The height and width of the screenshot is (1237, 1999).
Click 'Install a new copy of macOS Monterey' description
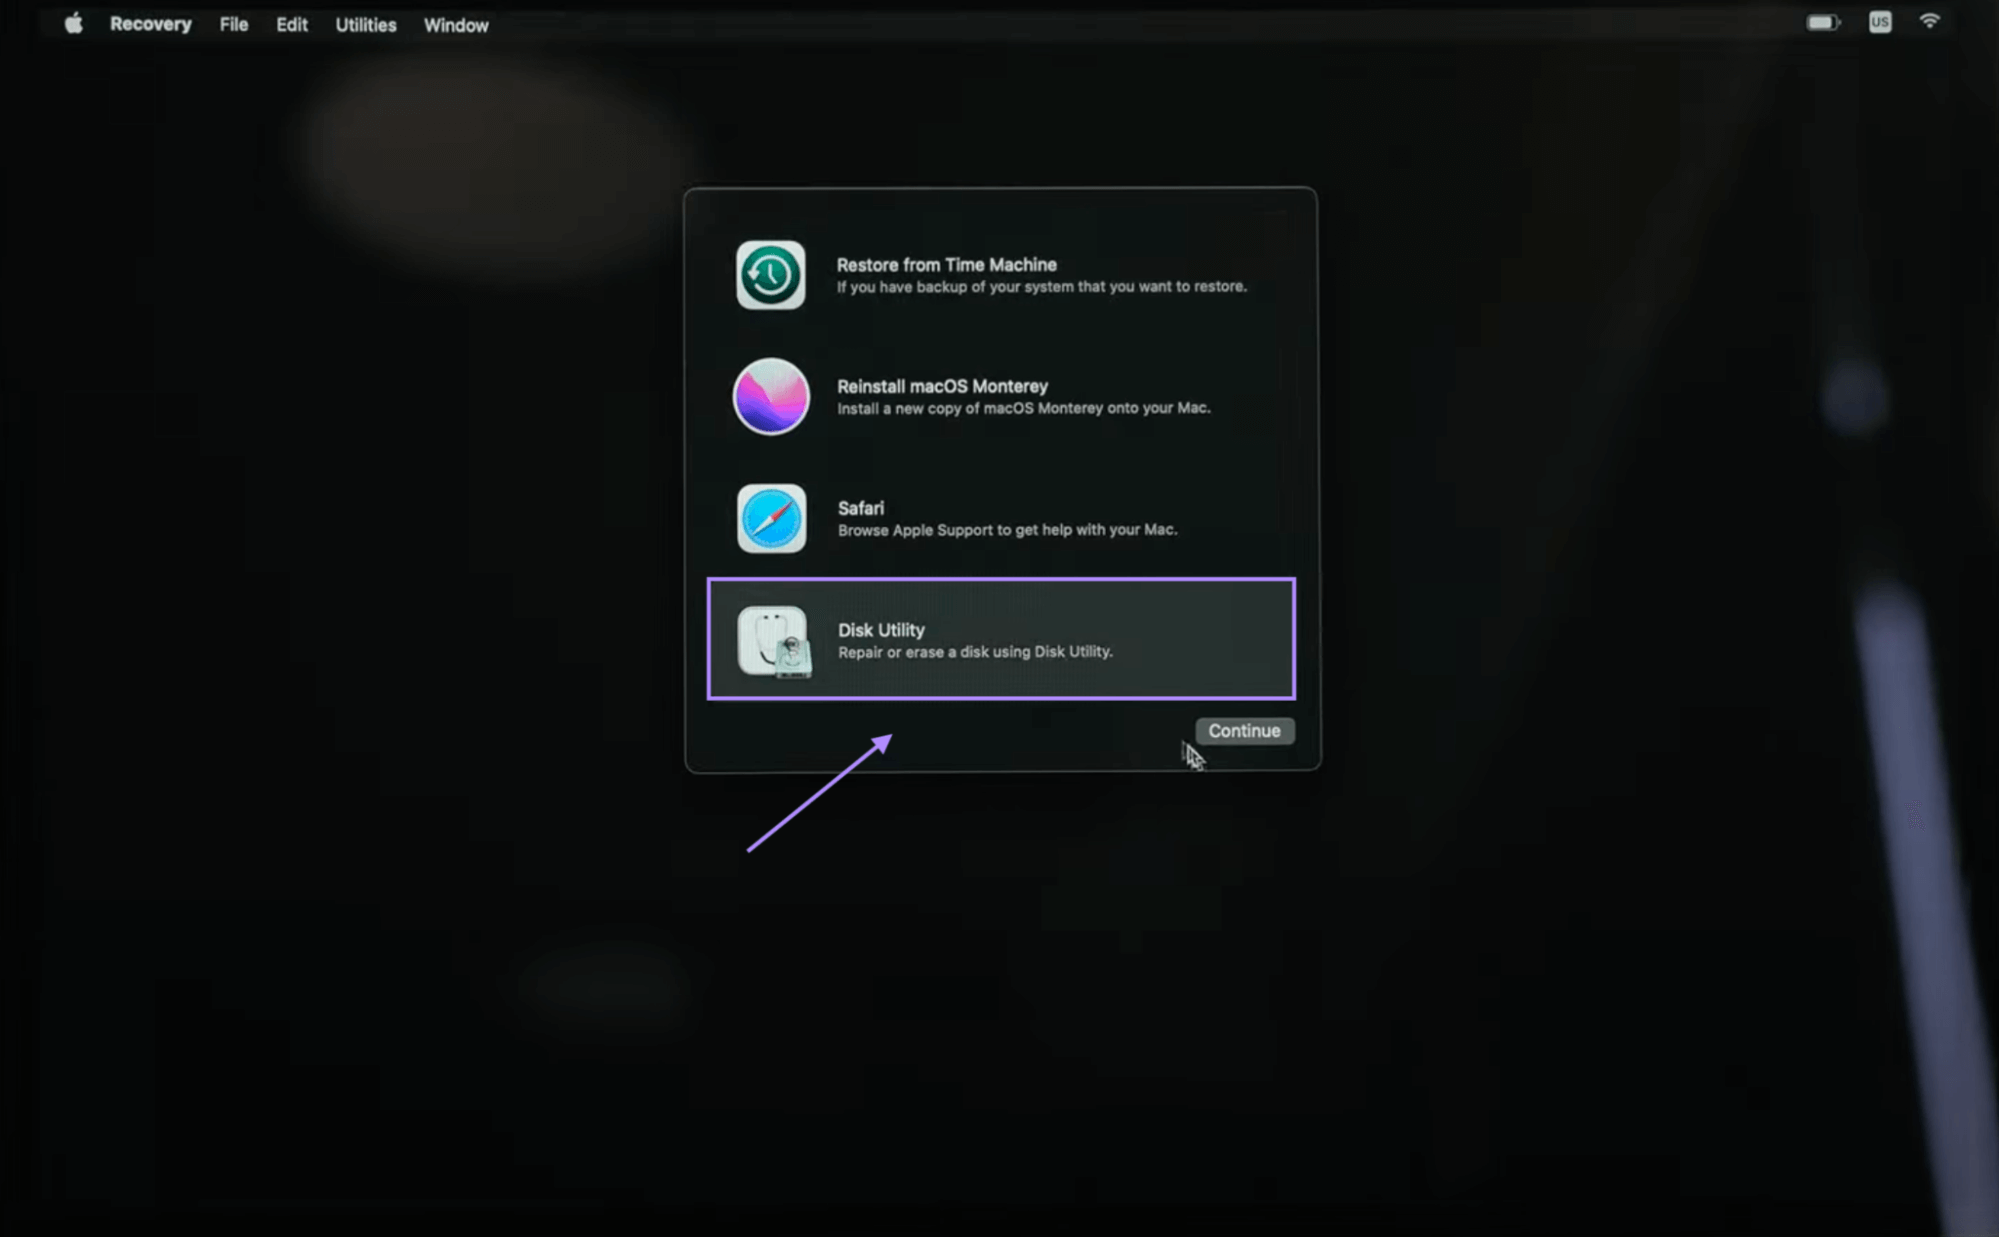1023,408
